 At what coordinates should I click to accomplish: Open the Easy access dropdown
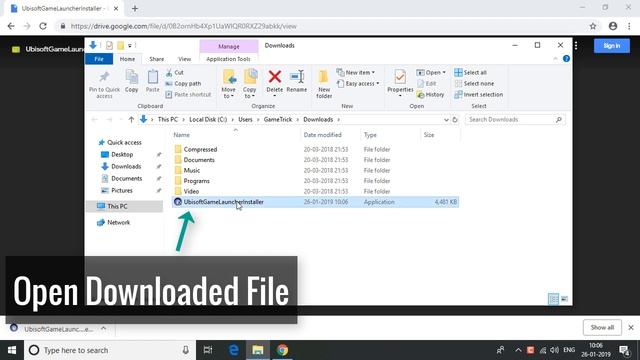click(x=358, y=84)
